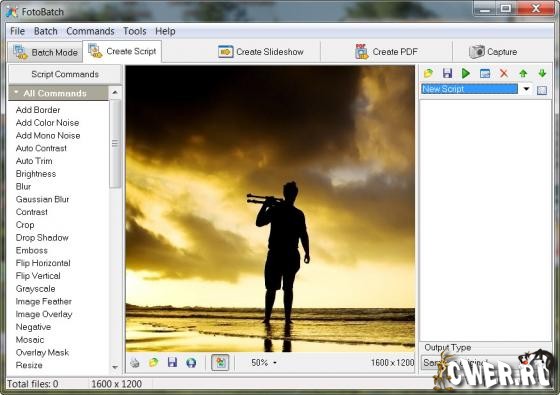The width and height of the screenshot is (560, 395).
Task: Toggle the fit-to-window preview button
Action: pos(220,362)
